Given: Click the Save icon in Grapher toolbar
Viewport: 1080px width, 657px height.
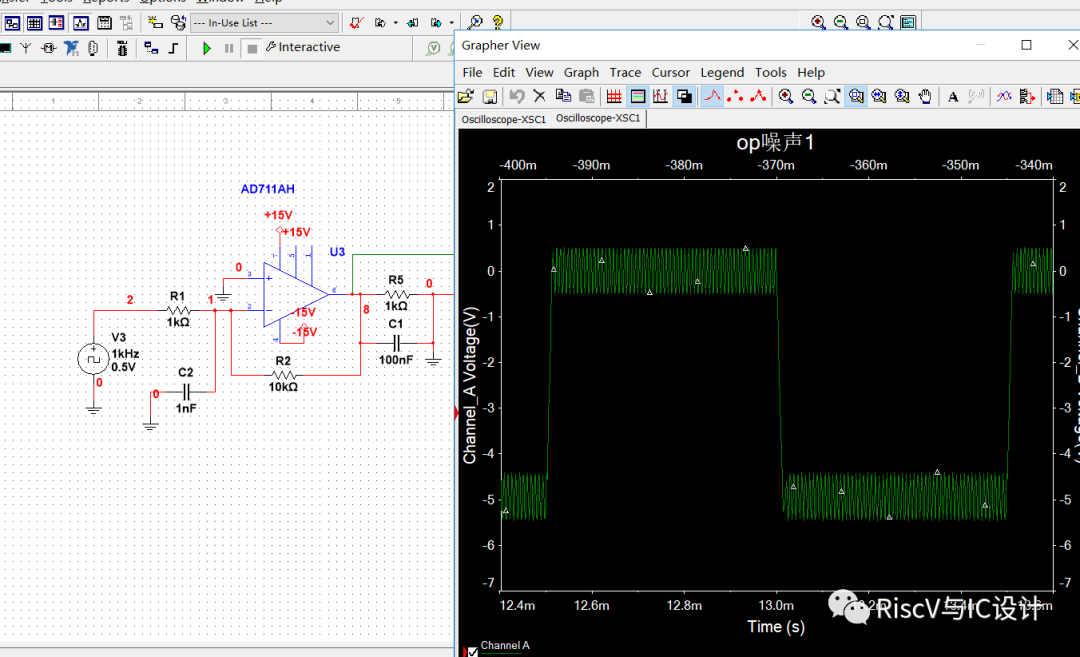Looking at the screenshot, I should coord(490,96).
